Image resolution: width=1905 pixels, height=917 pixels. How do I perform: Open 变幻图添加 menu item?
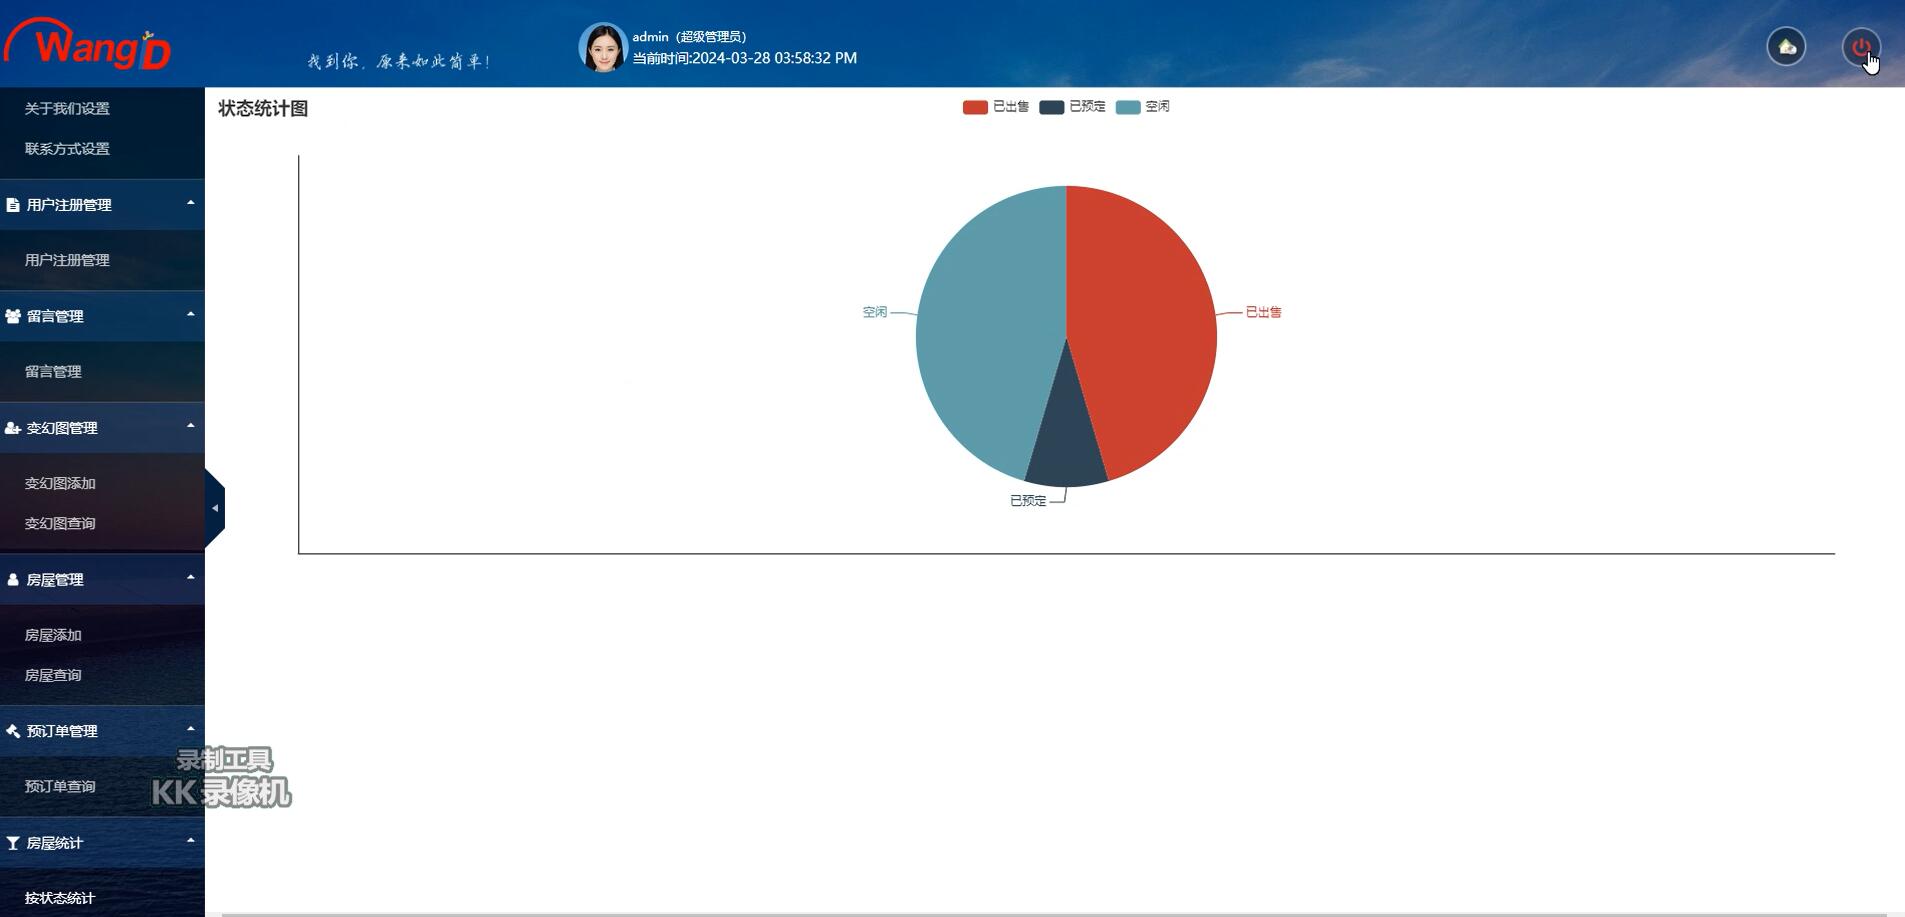click(x=60, y=483)
